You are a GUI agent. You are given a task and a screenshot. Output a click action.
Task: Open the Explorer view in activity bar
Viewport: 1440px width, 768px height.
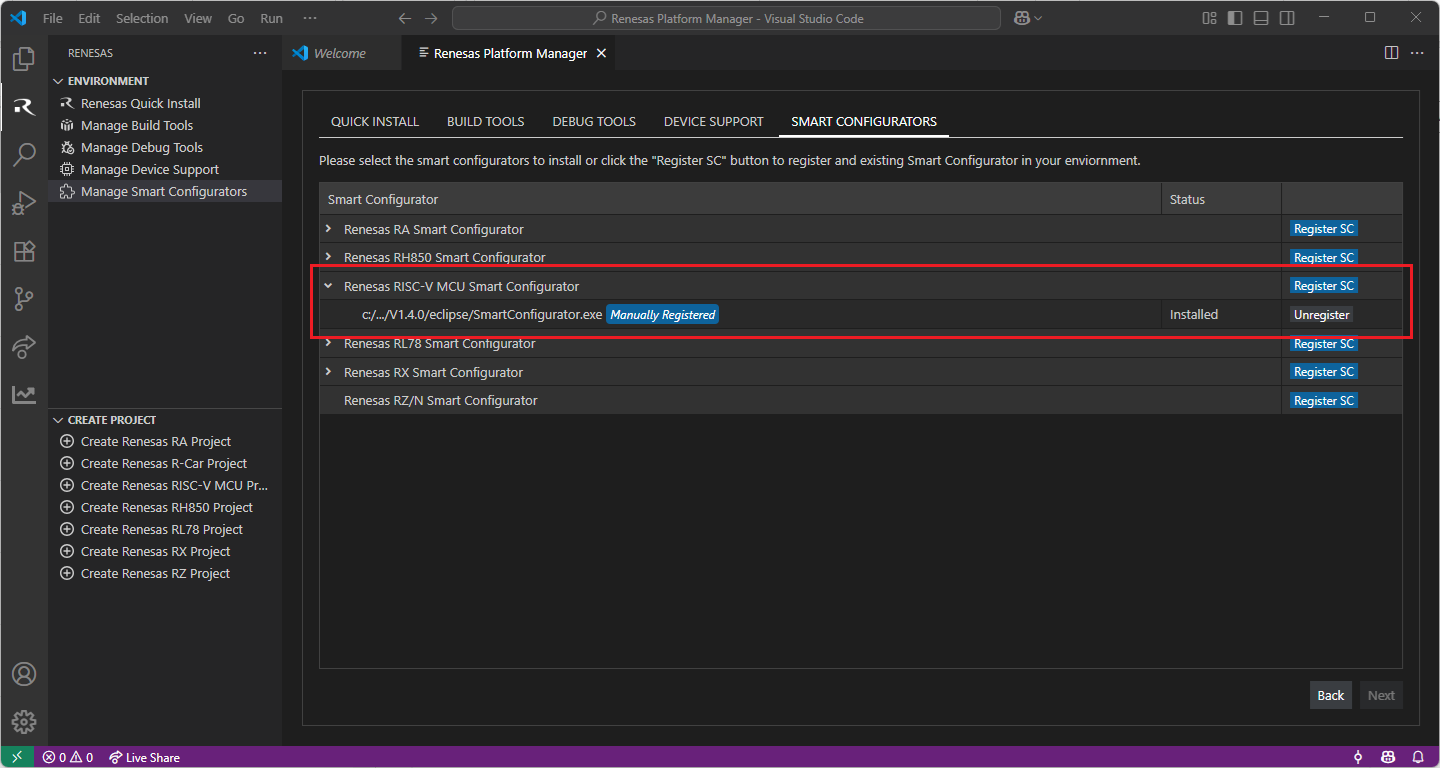coord(24,59)
